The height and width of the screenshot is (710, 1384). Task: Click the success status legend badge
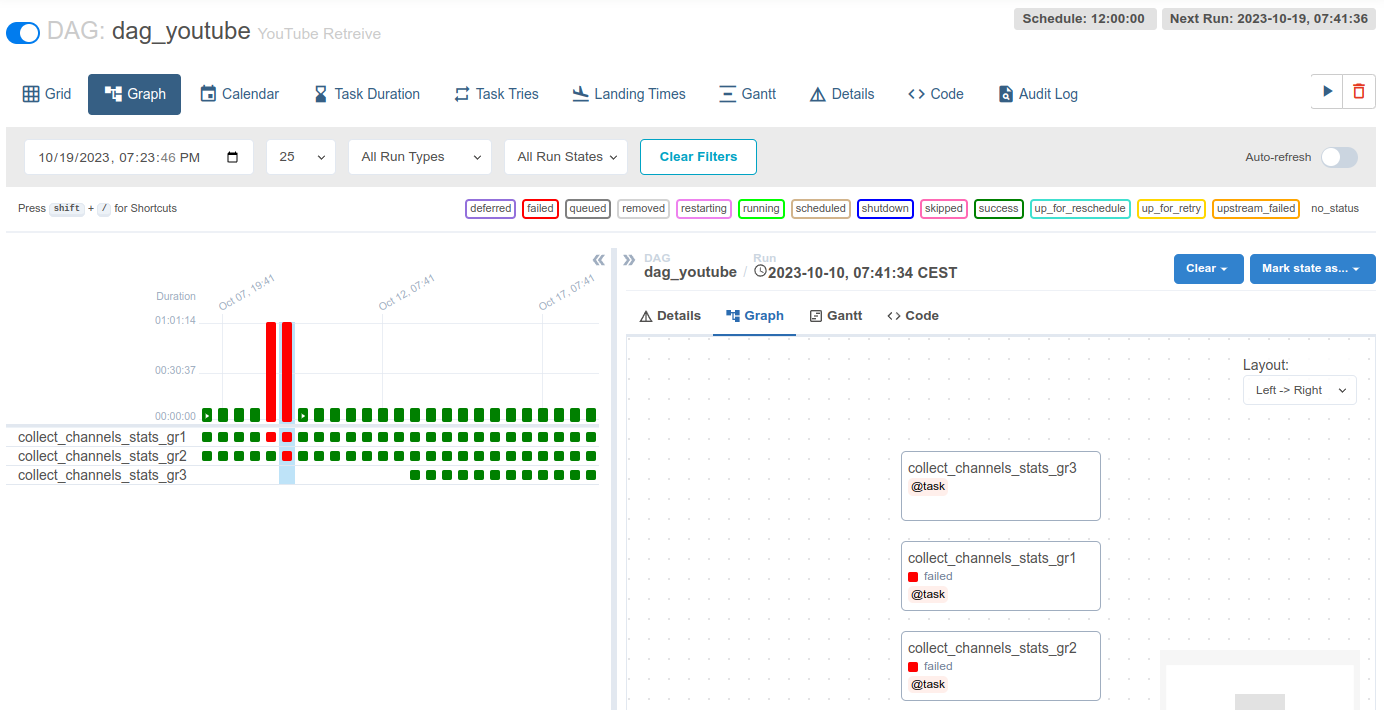[x=998, y=209]
